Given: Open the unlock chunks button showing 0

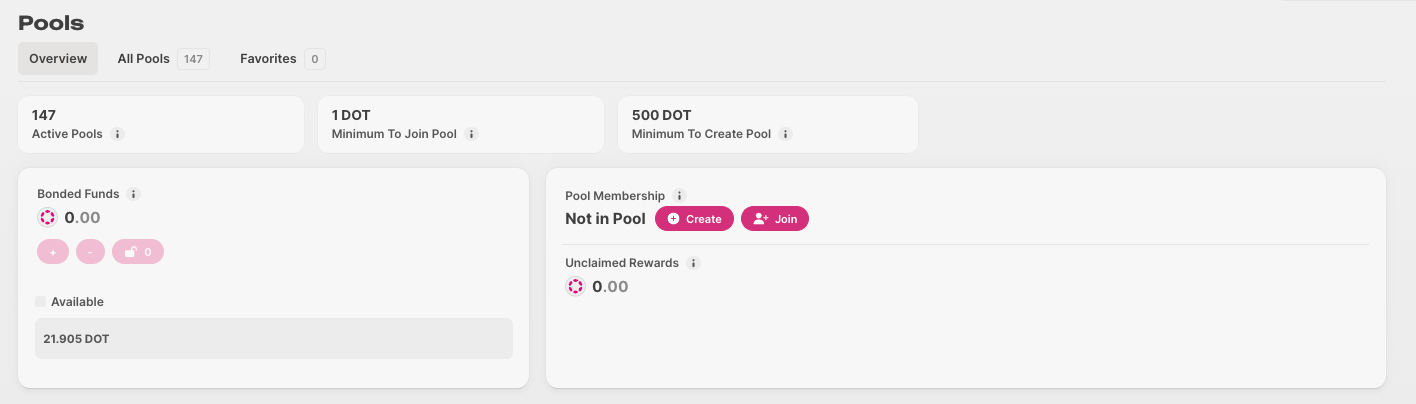Looking at the screenshot, I should (x=138, y=252).
